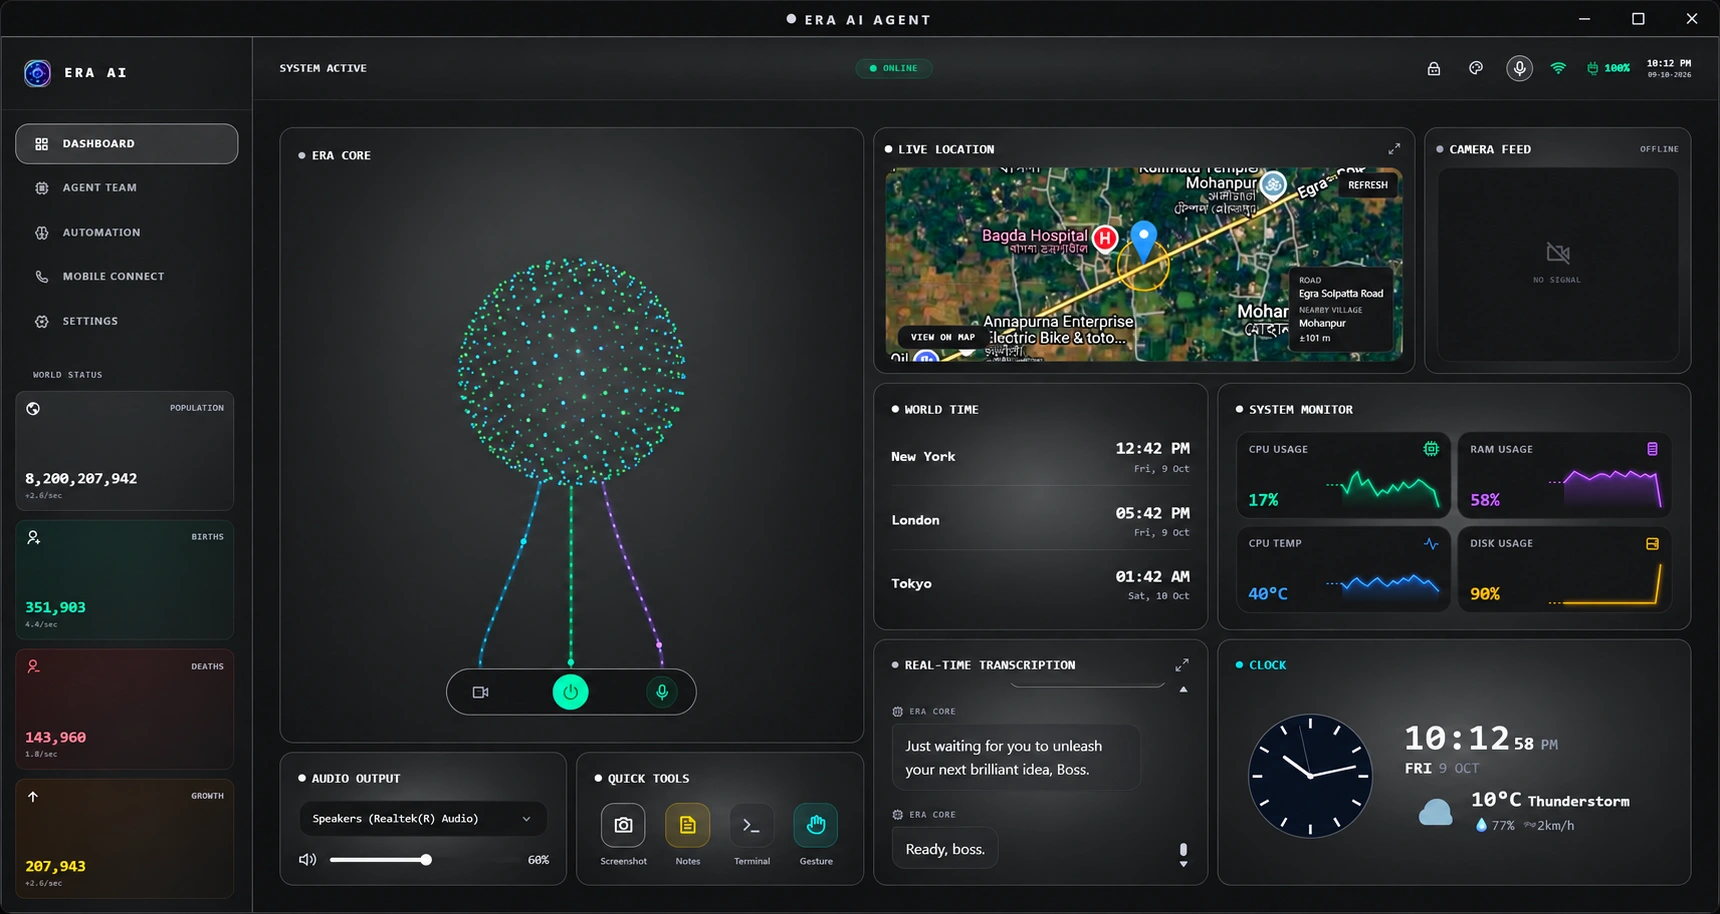Click the Refresh button on the map
The height and width of the screenshot is (914, 1720).
click(x=1367, y=185)
